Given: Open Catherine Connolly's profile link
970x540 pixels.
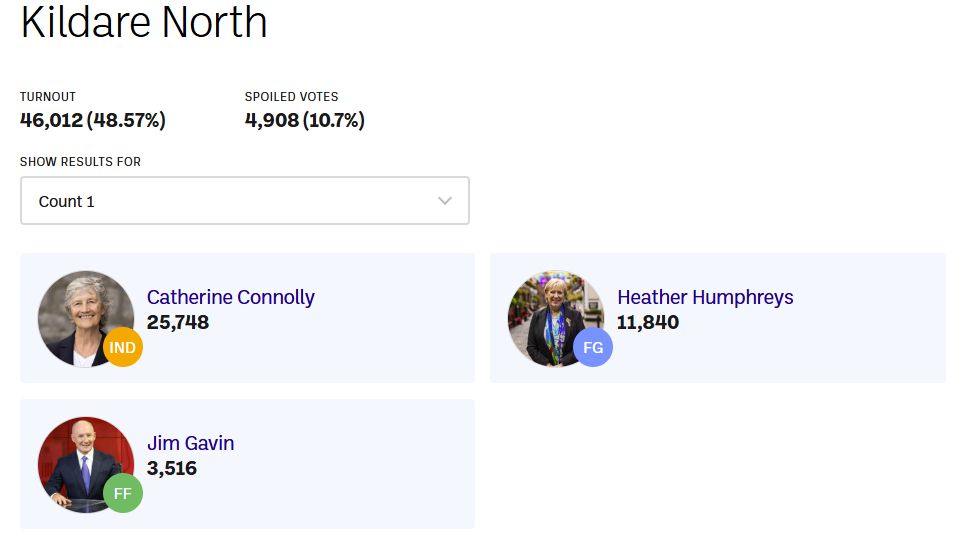Looking at the screenshot, I should [x=231, y=298].
